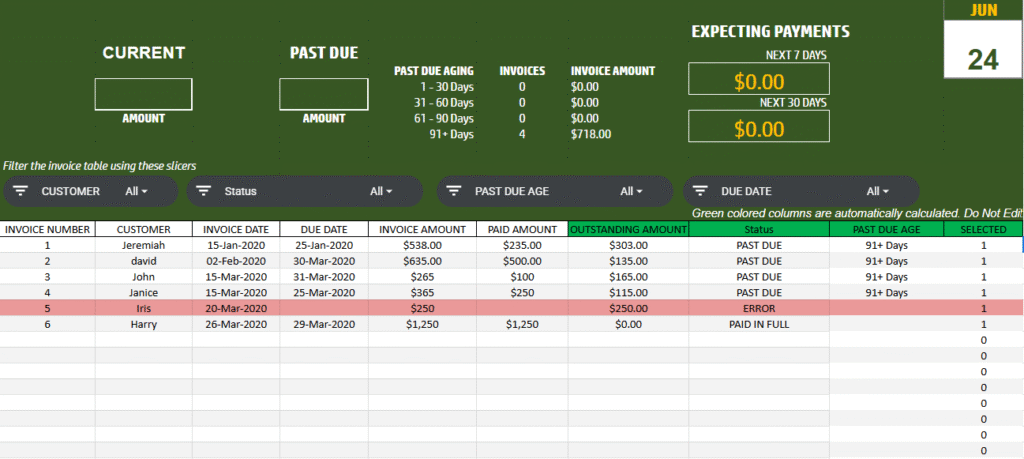Click the ERROR status cell
Image resolution: width=1024 pixels, height=459 pixels.
point(759,308)
